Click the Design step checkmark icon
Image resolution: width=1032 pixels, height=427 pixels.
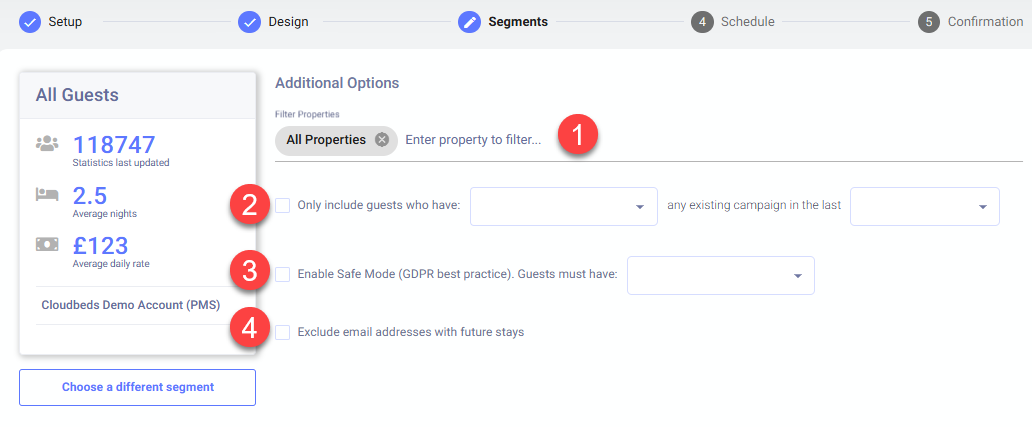click(249, 22)
